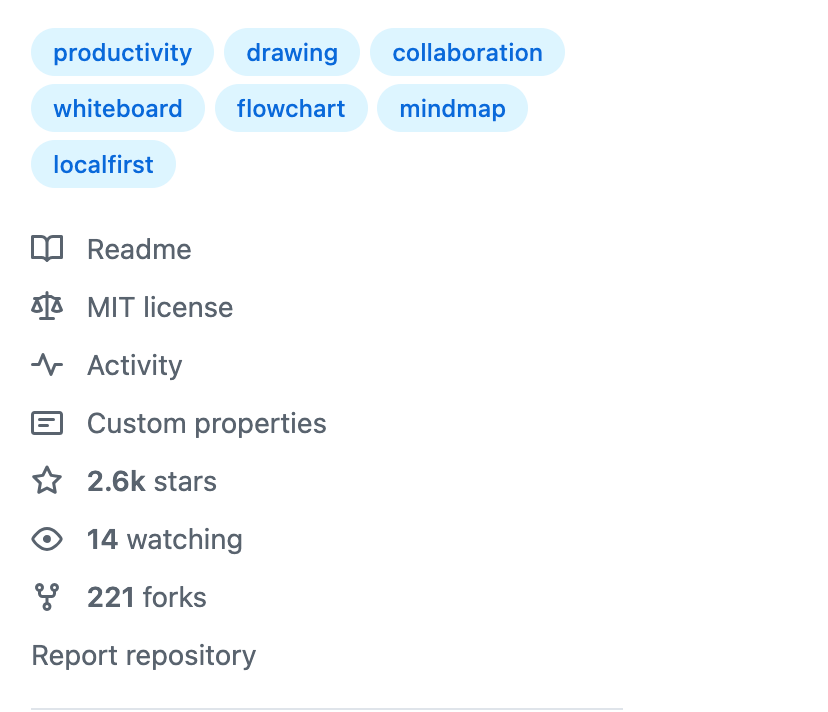This screenshot has width=828, height=712.
Task: Click the Report repository link
Action: [144, 655]
